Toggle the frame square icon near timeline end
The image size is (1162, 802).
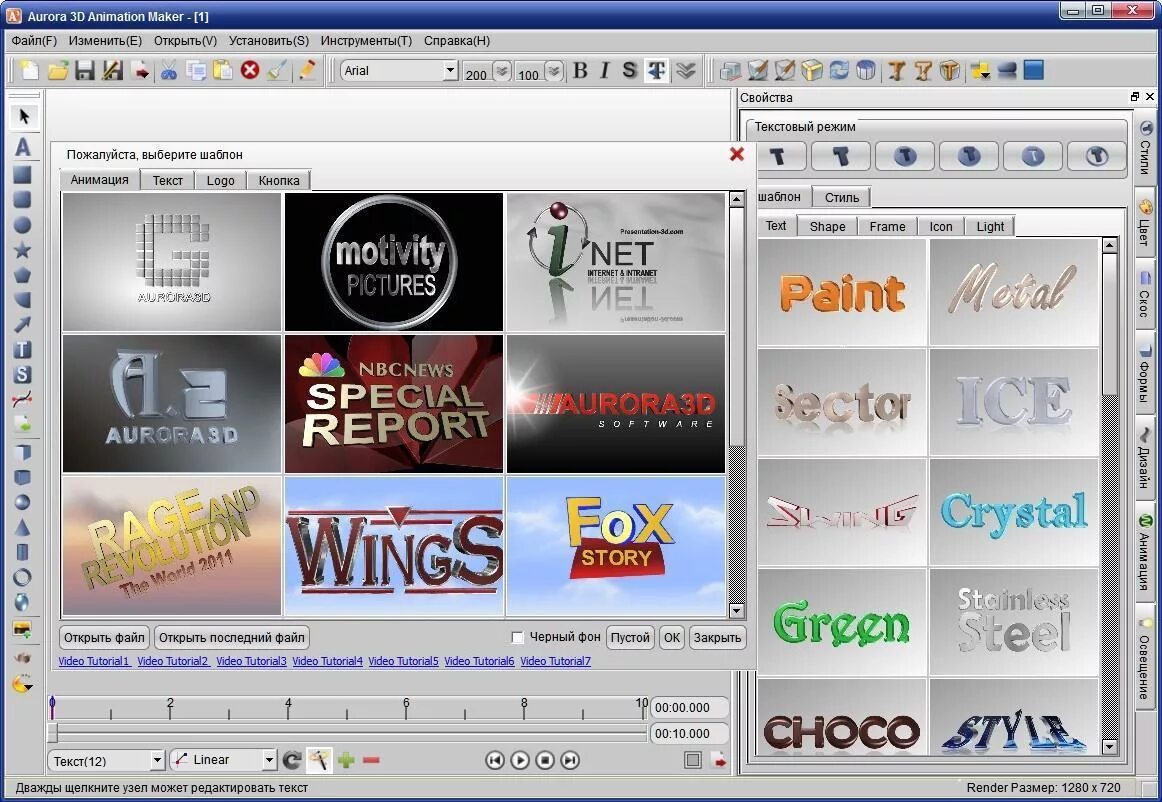pyautogui.click(x=693, y=760)
